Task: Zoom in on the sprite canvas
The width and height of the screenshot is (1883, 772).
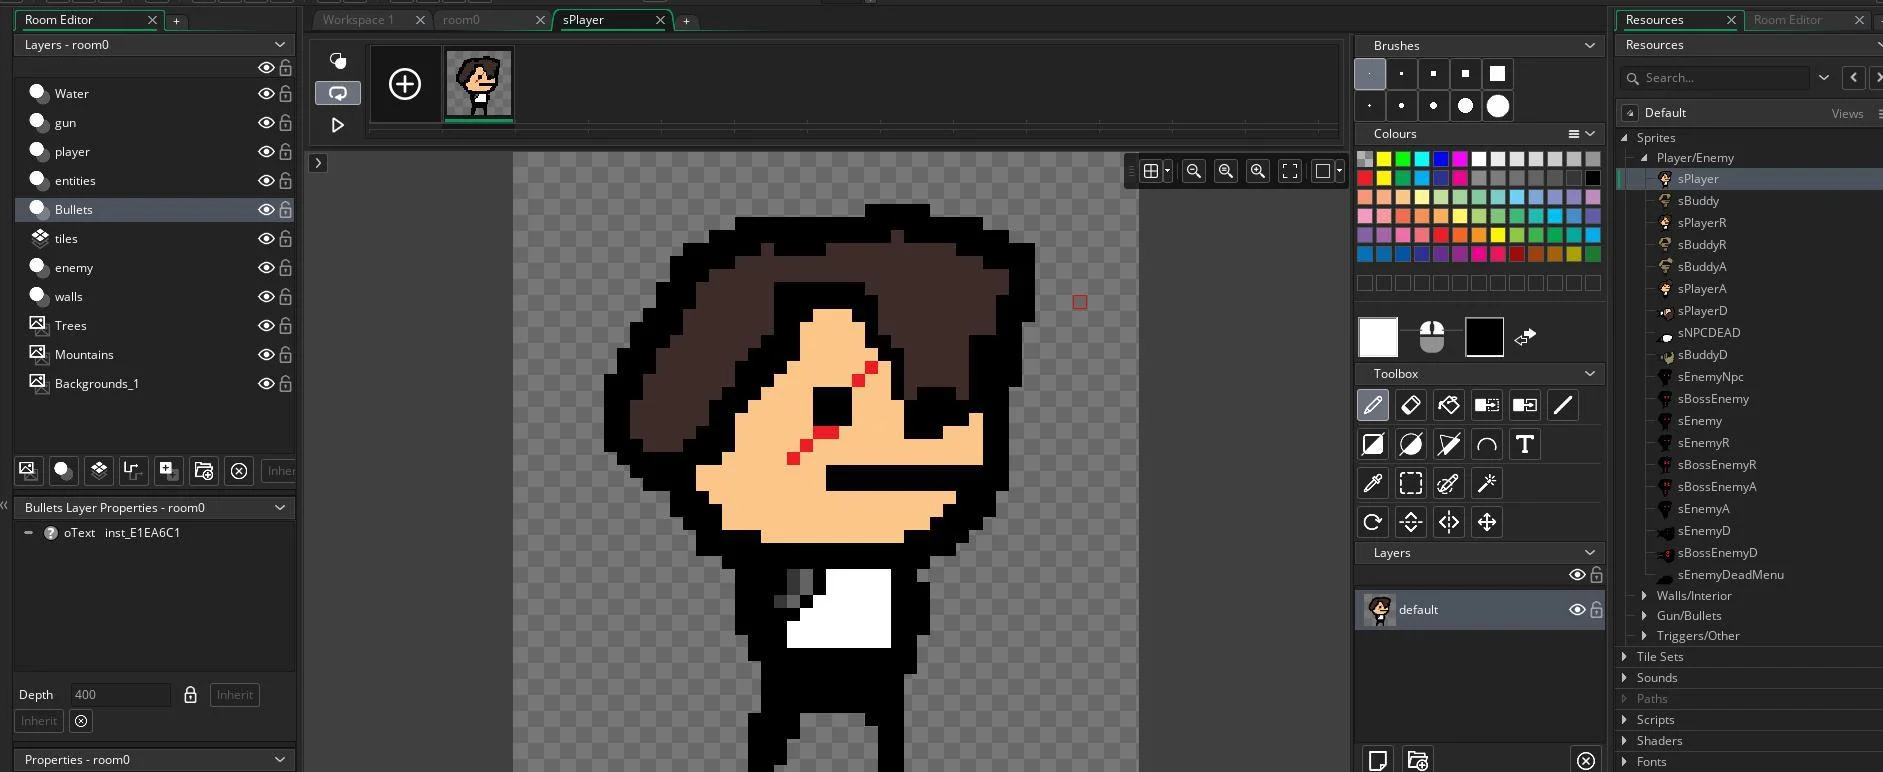Action: click(1258, 171)
